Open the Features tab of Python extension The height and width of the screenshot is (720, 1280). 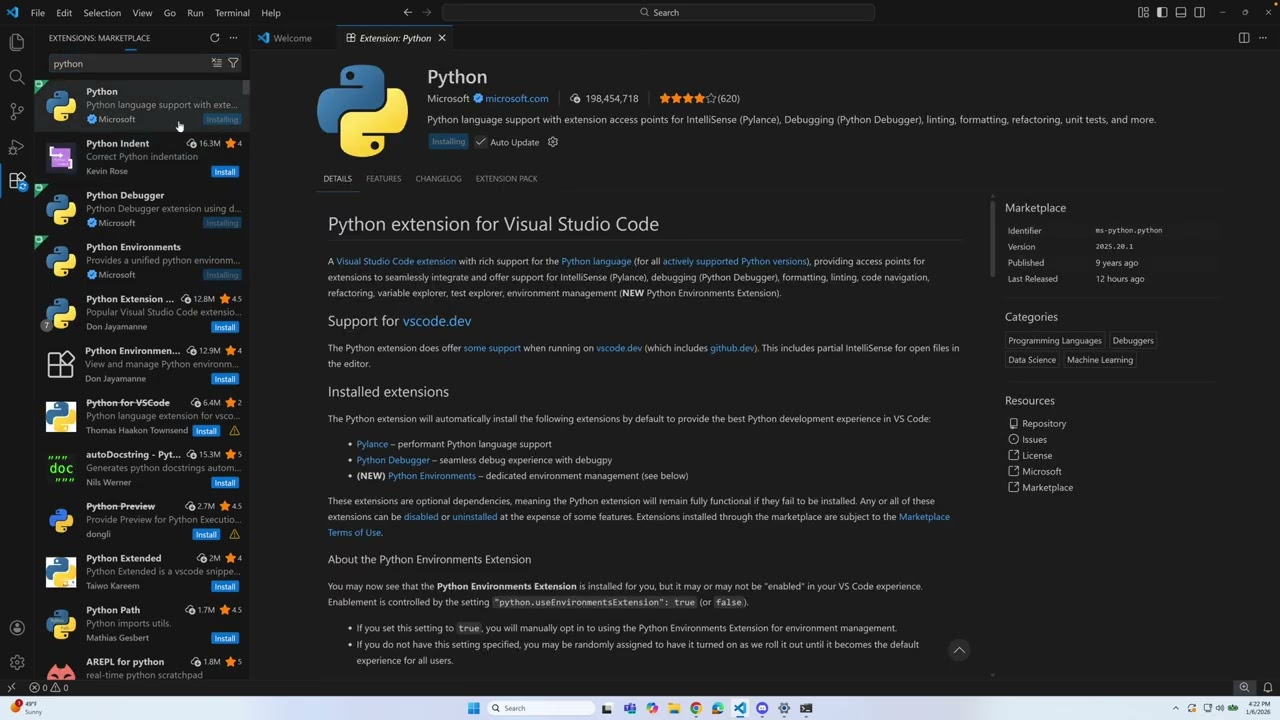[383, 179]
